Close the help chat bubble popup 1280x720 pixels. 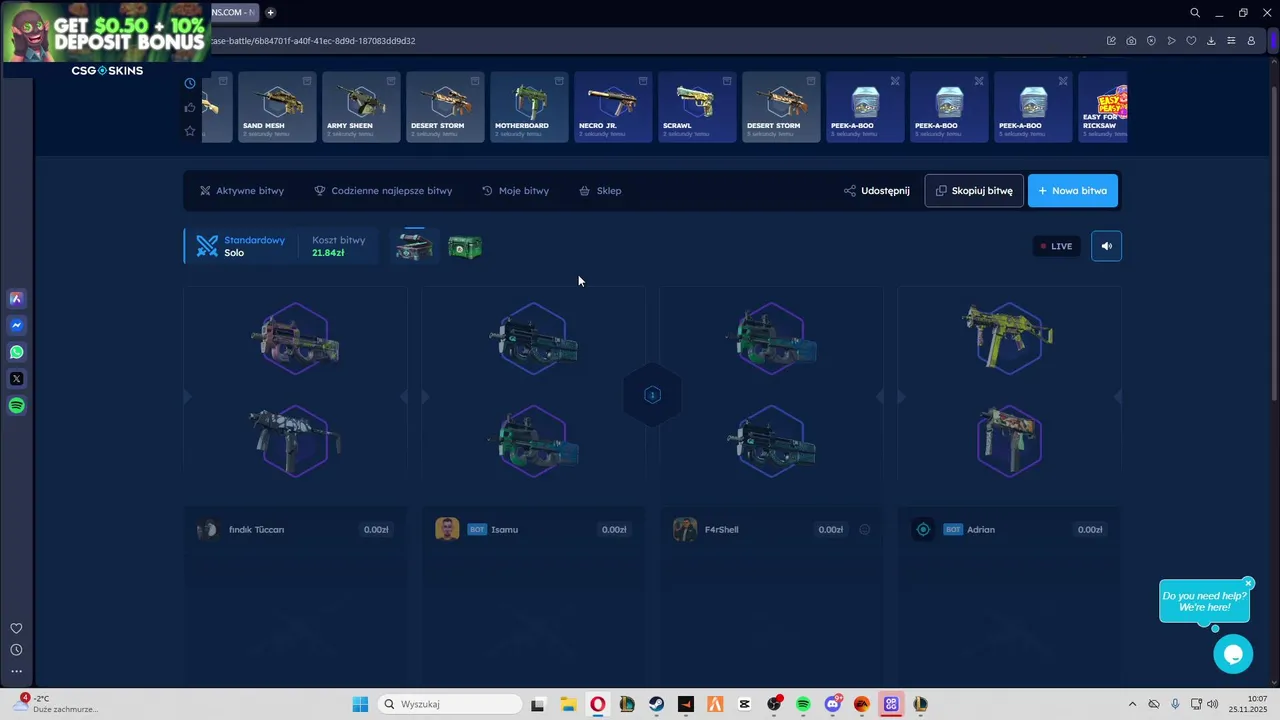(x=1248, y=583)
